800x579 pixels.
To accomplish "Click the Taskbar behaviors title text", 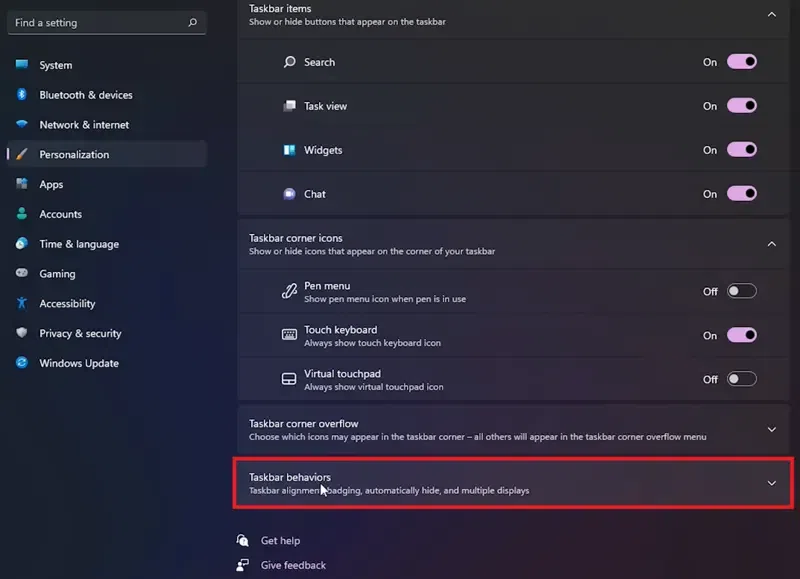I will point(290,477).
